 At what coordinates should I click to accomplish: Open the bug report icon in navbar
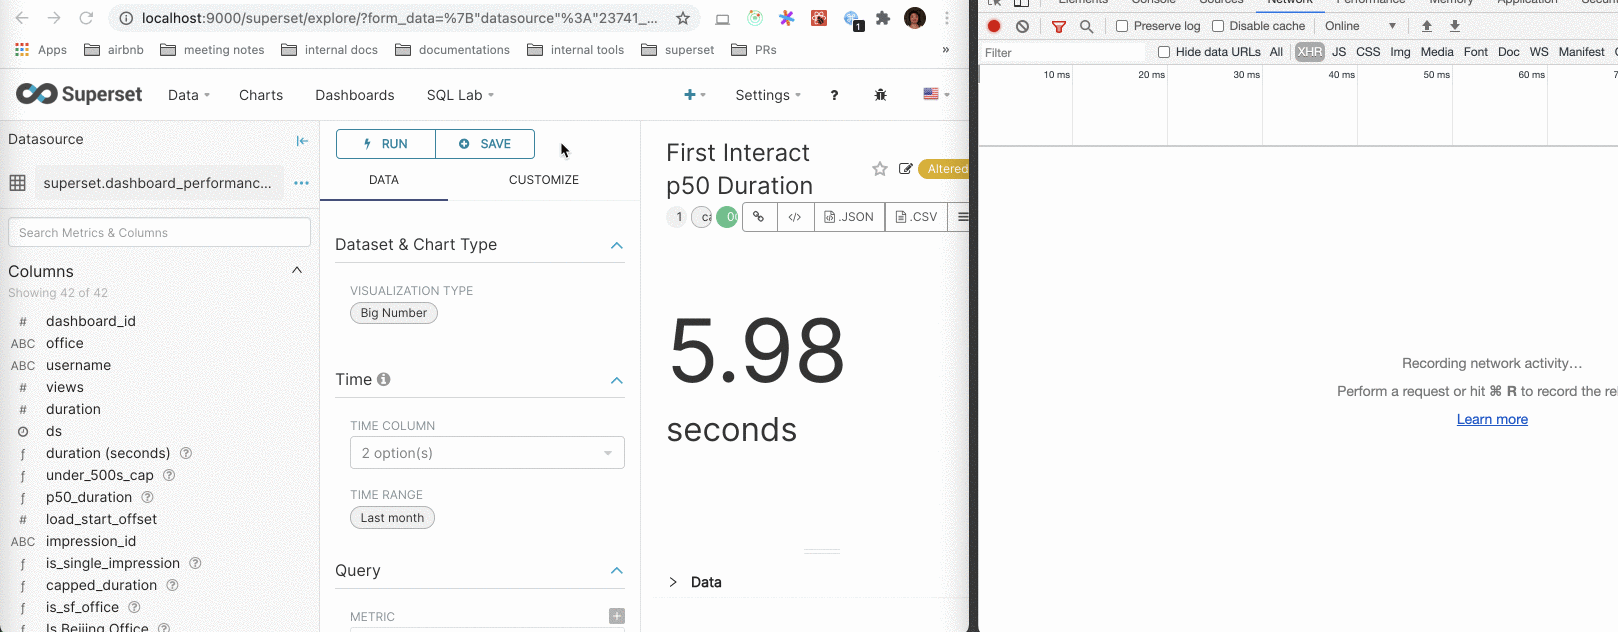(x=880, y=95)
